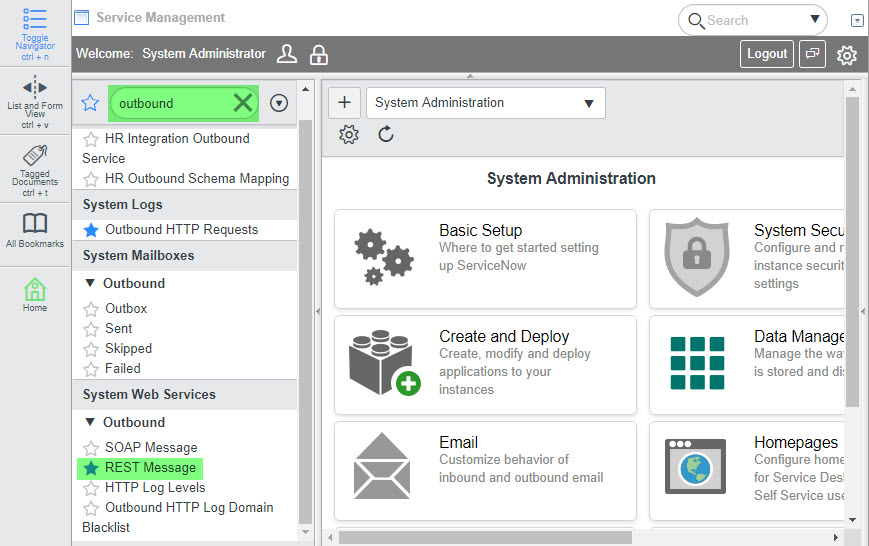Expand the Search dropdown arrow
Screen dimensions: 869x546
[814, 20]
